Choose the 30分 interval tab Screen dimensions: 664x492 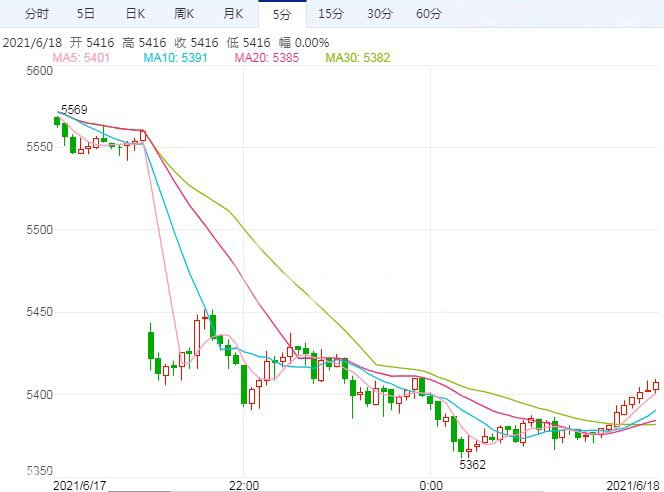pyautogui.click(x=379, y=13)
